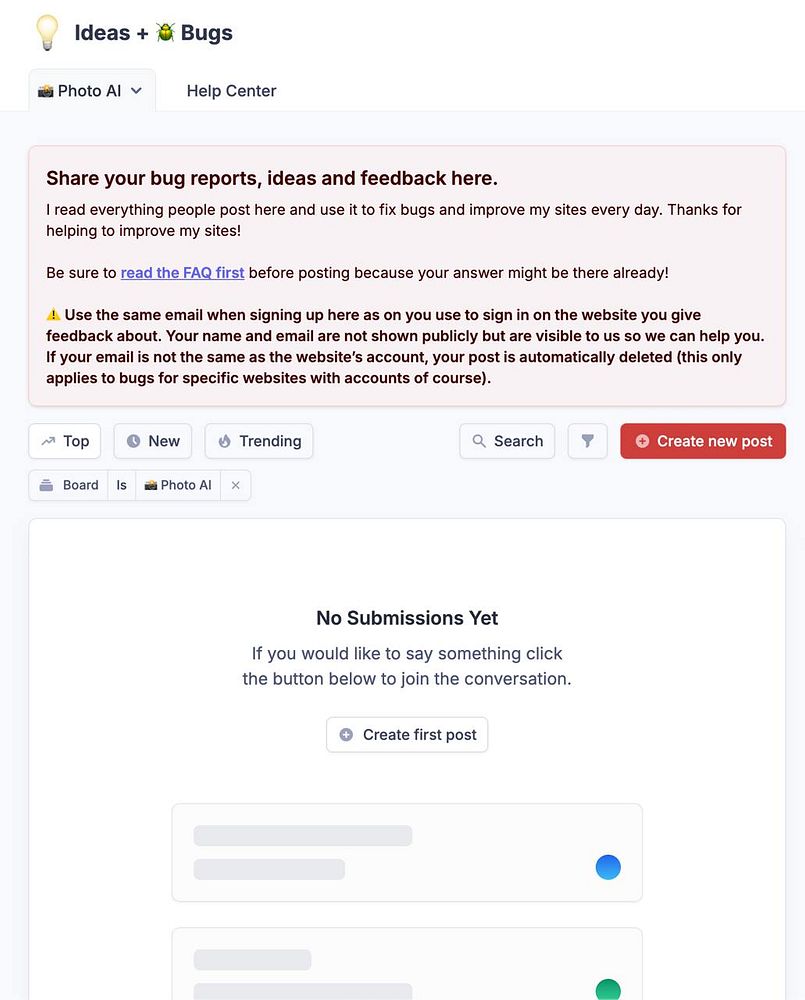Expand the Photo AI board dropdown

(137, 91)
